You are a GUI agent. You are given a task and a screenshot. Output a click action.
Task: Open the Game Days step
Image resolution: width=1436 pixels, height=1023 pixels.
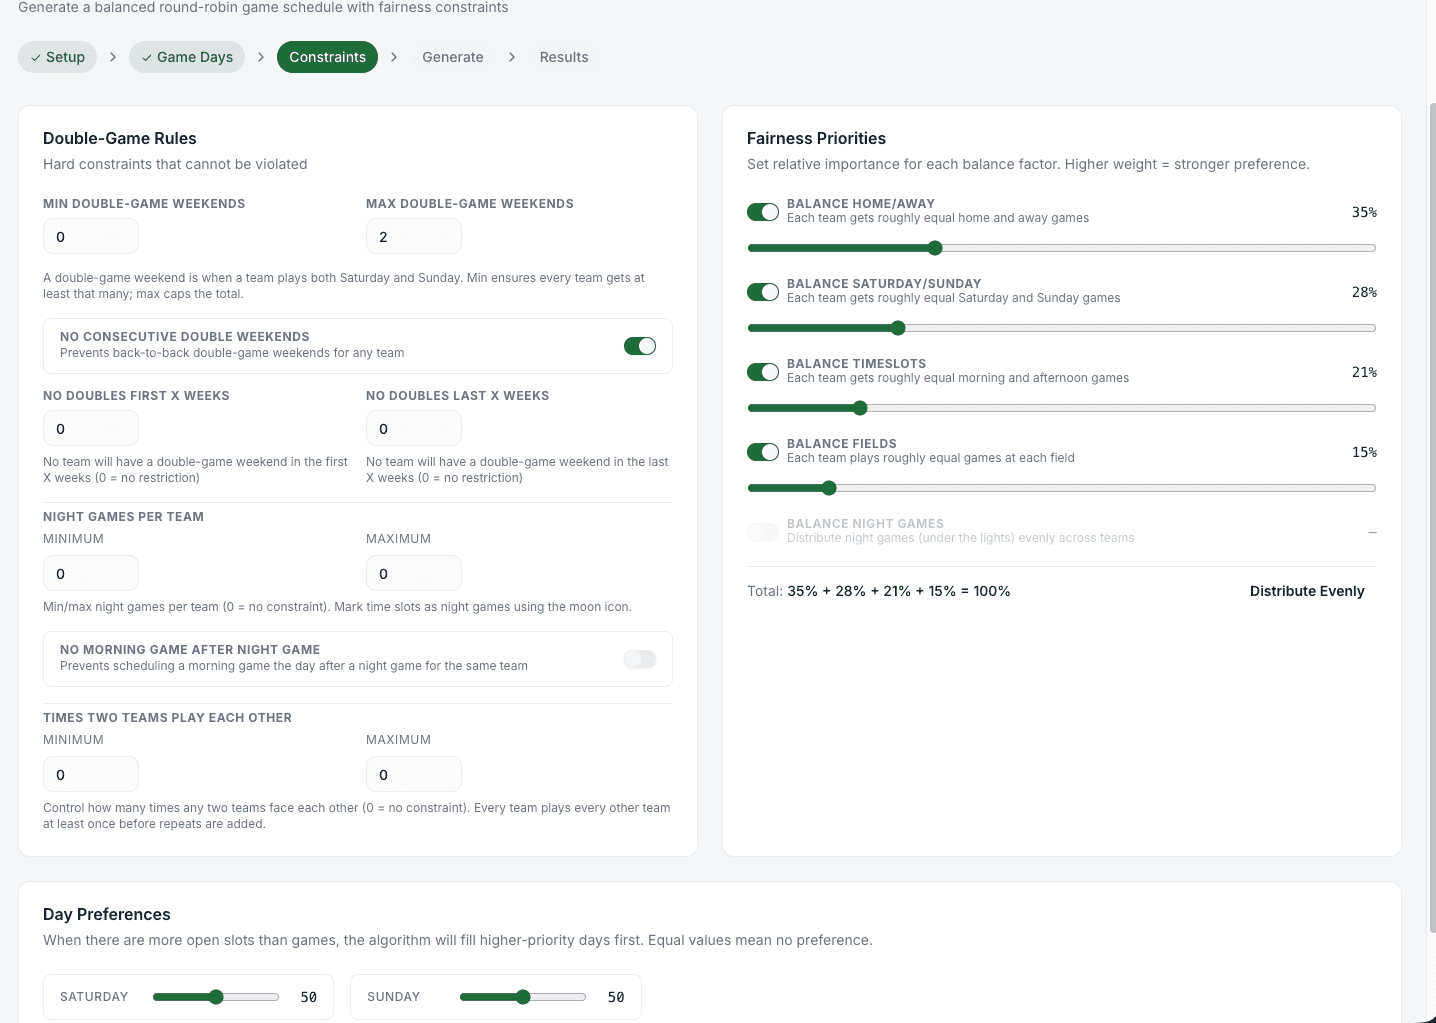tap(187, 57)
